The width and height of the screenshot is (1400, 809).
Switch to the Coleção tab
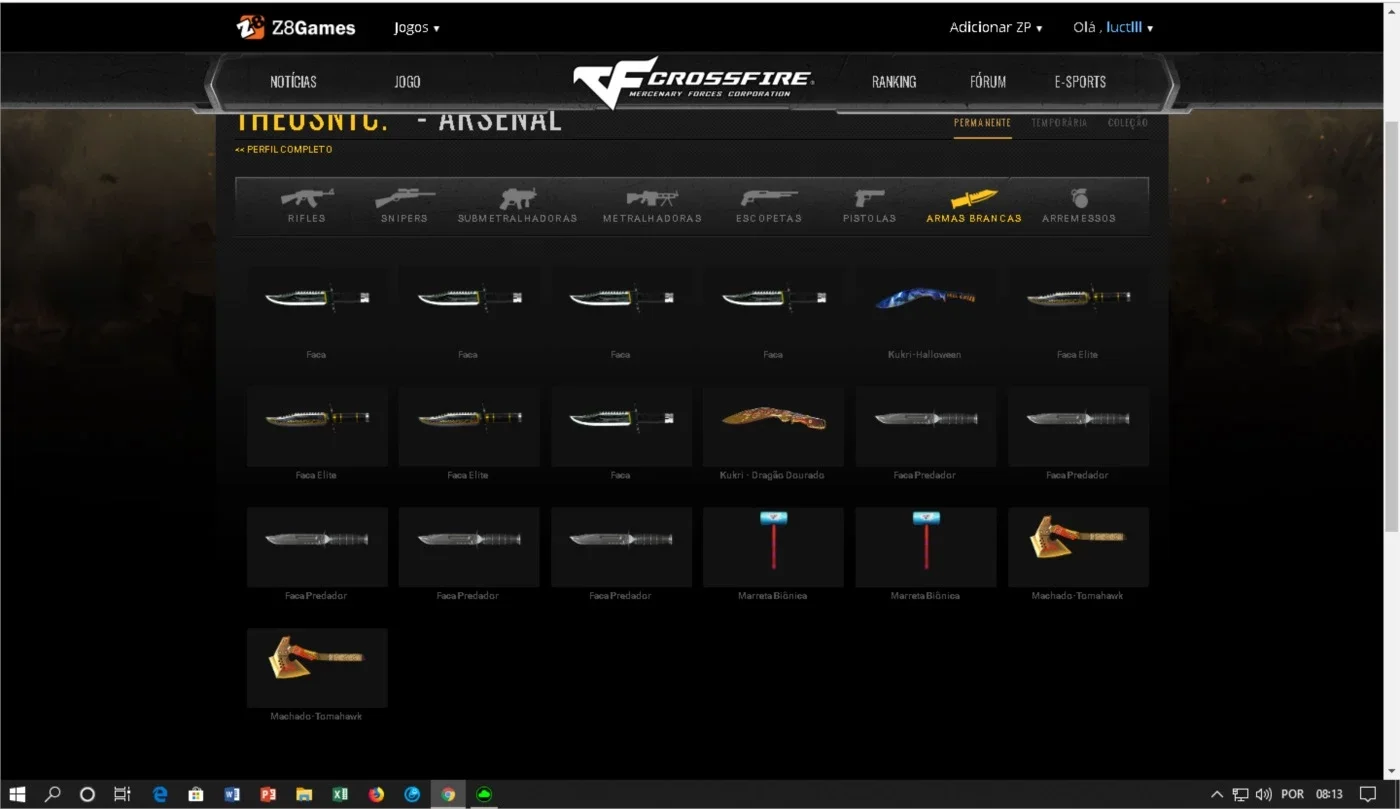1128,123
